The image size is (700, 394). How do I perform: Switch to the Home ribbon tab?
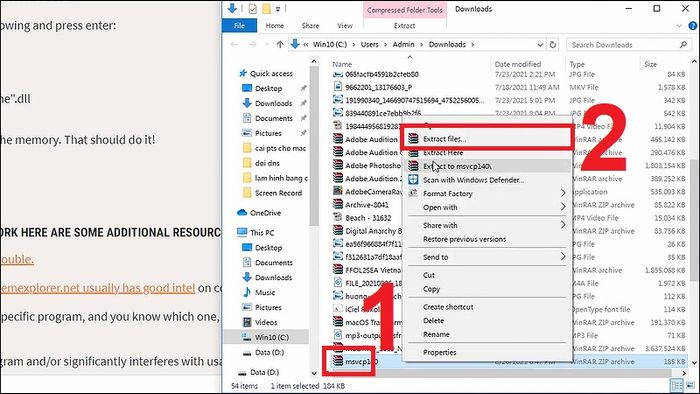[275, 25]
